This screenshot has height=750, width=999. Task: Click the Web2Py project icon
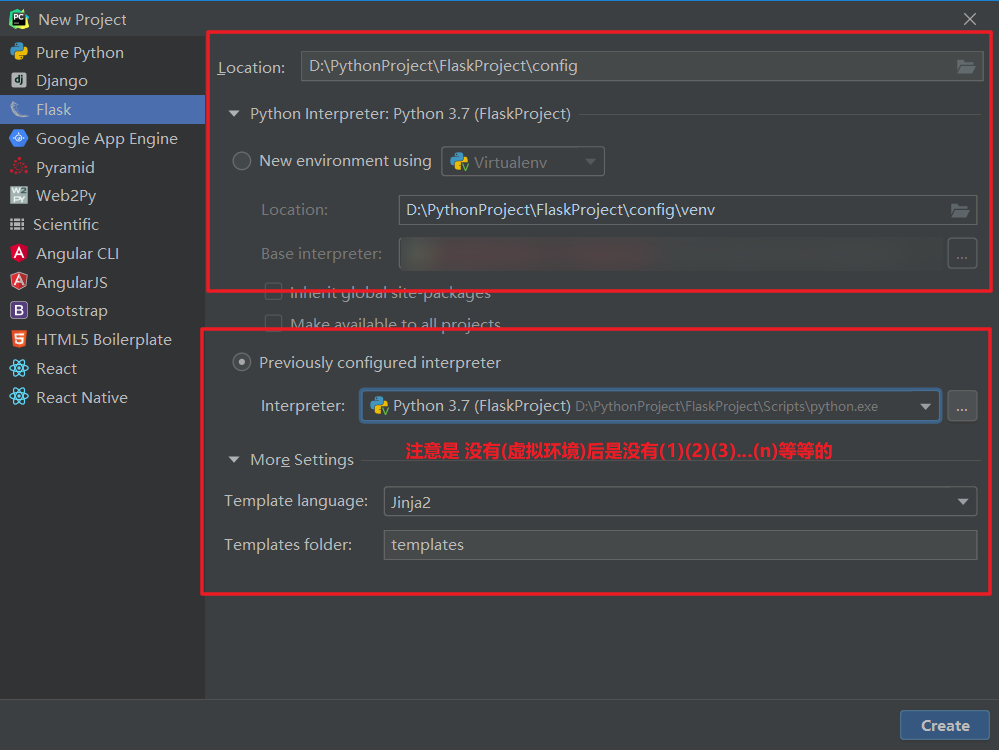click(19, 195)
